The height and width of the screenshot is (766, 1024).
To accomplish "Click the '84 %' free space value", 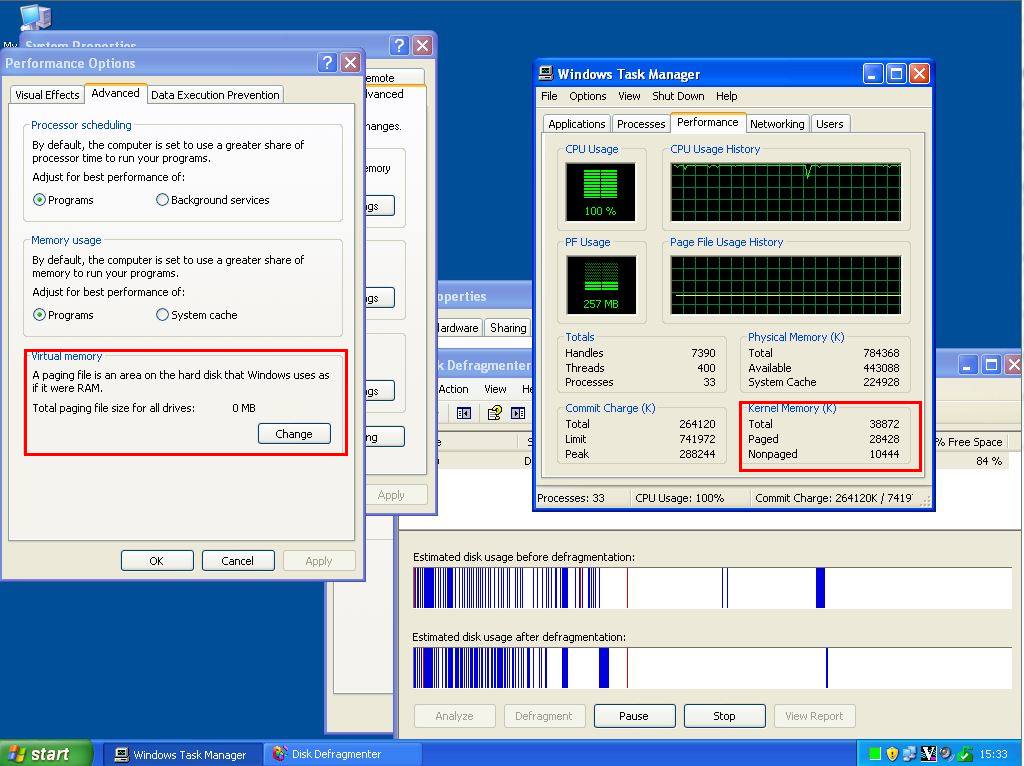I will pos(989,461).
